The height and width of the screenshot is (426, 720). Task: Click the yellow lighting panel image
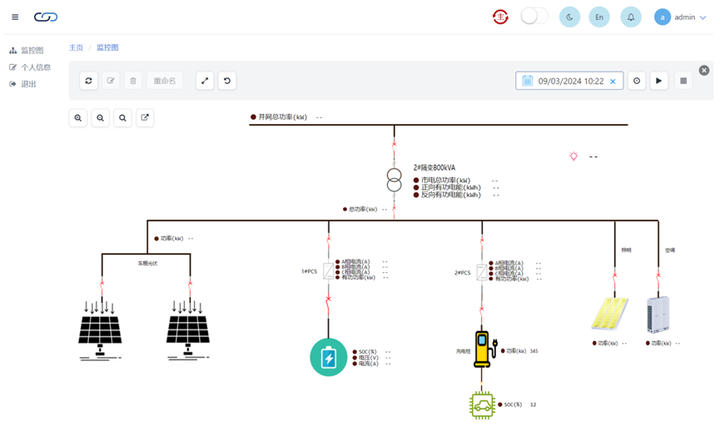point(610,313)
